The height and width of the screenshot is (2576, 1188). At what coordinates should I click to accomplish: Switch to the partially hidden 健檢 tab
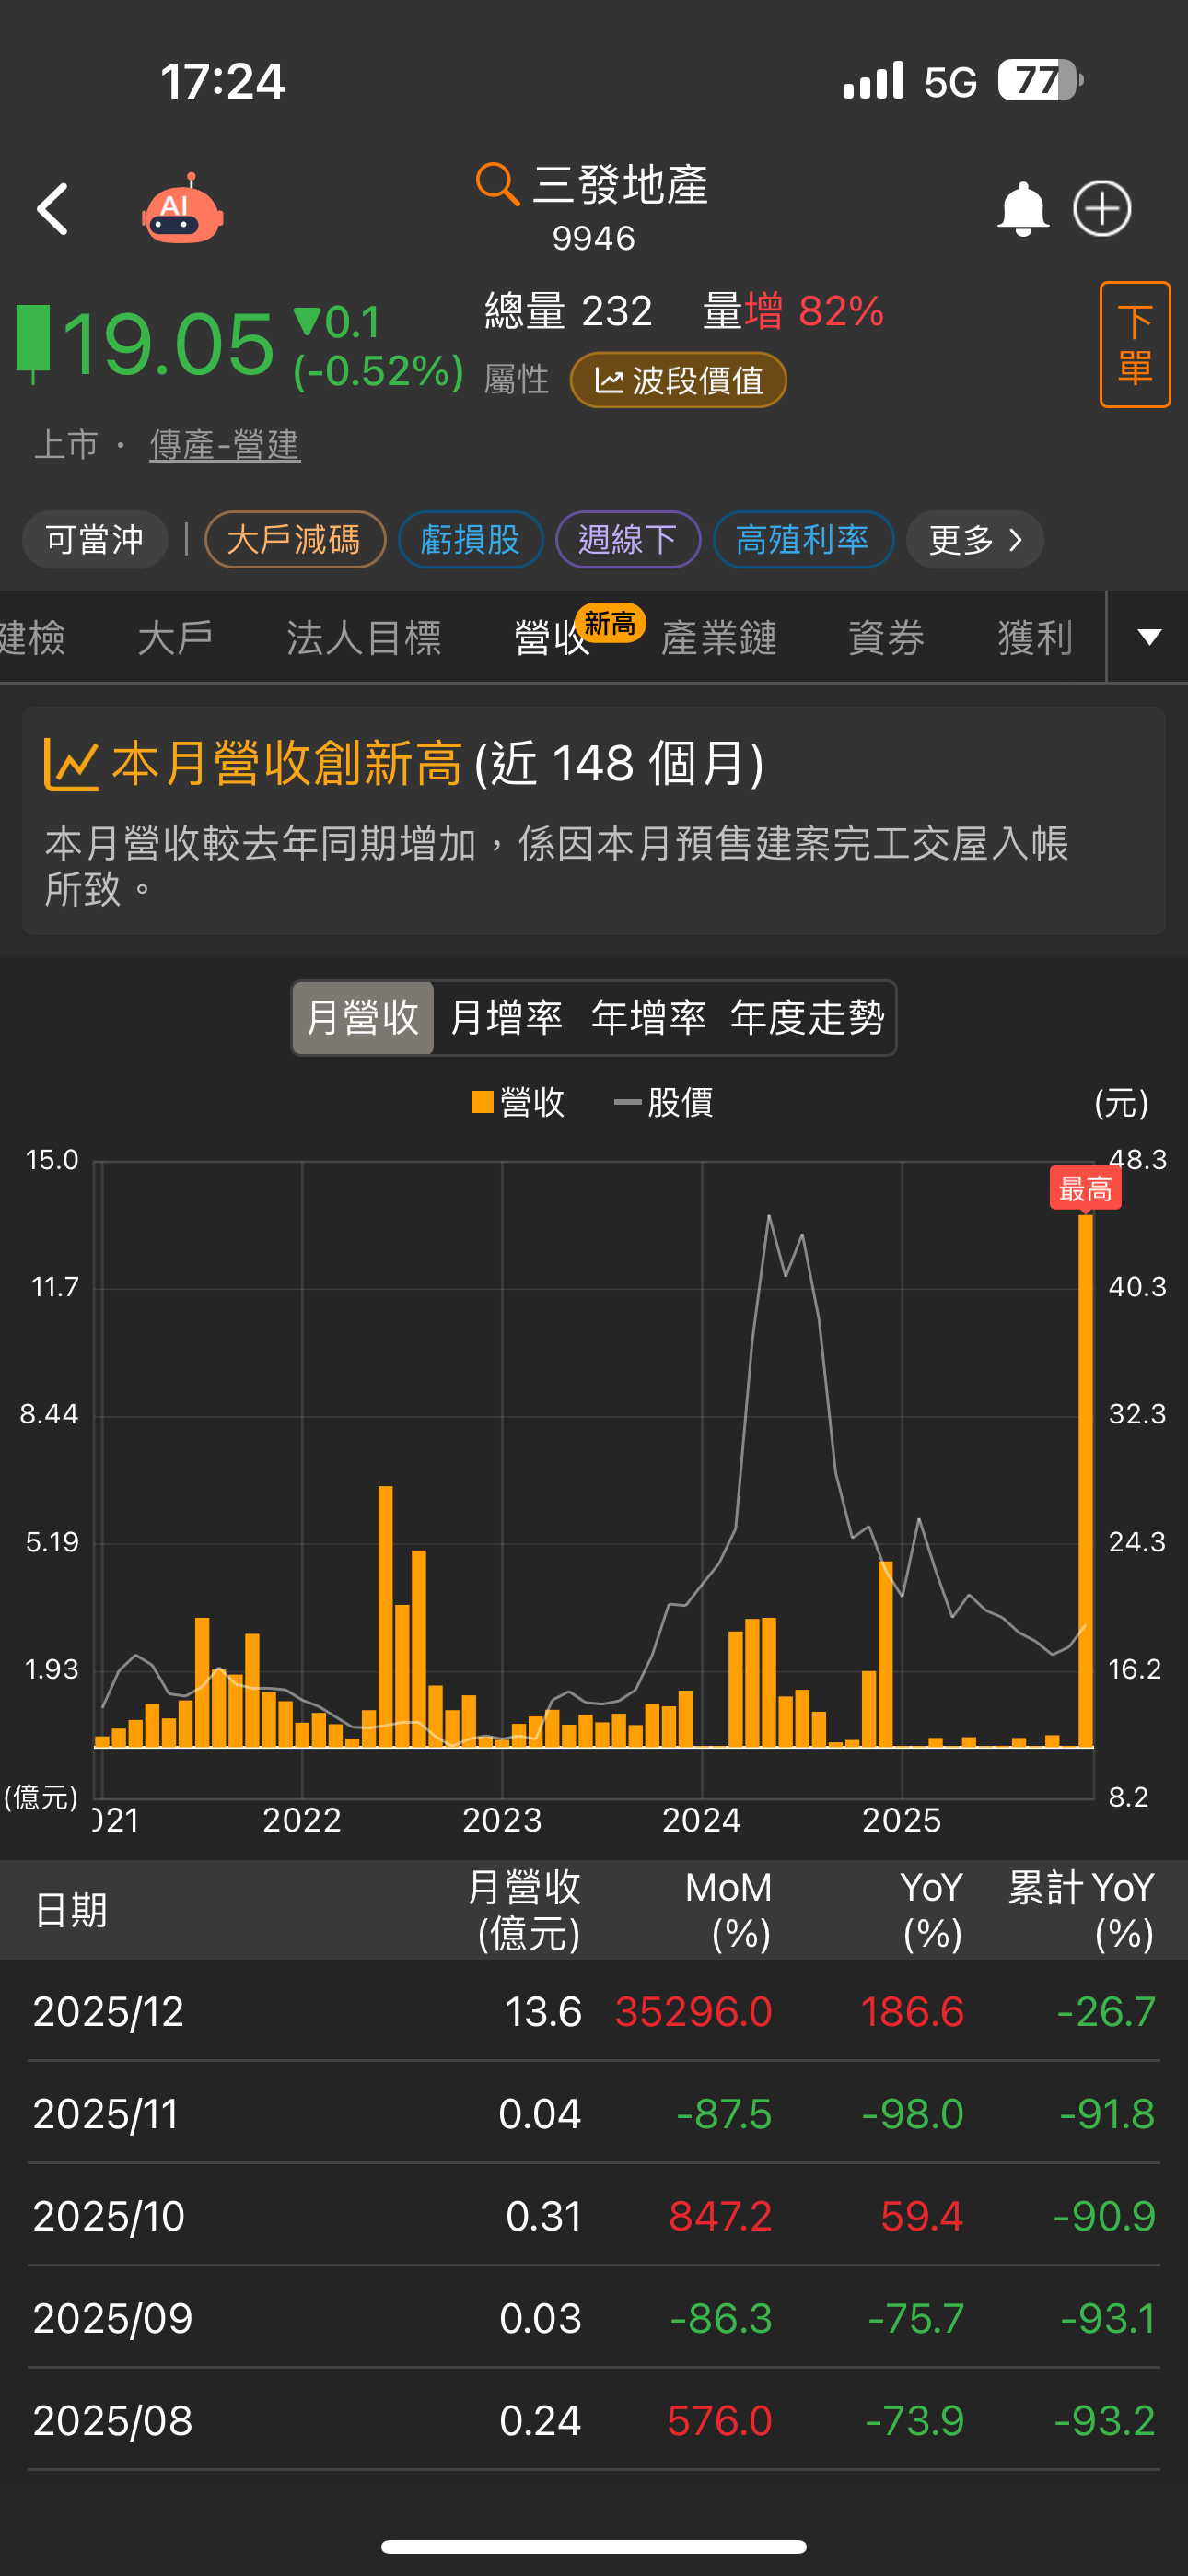[x=32, y=637]
